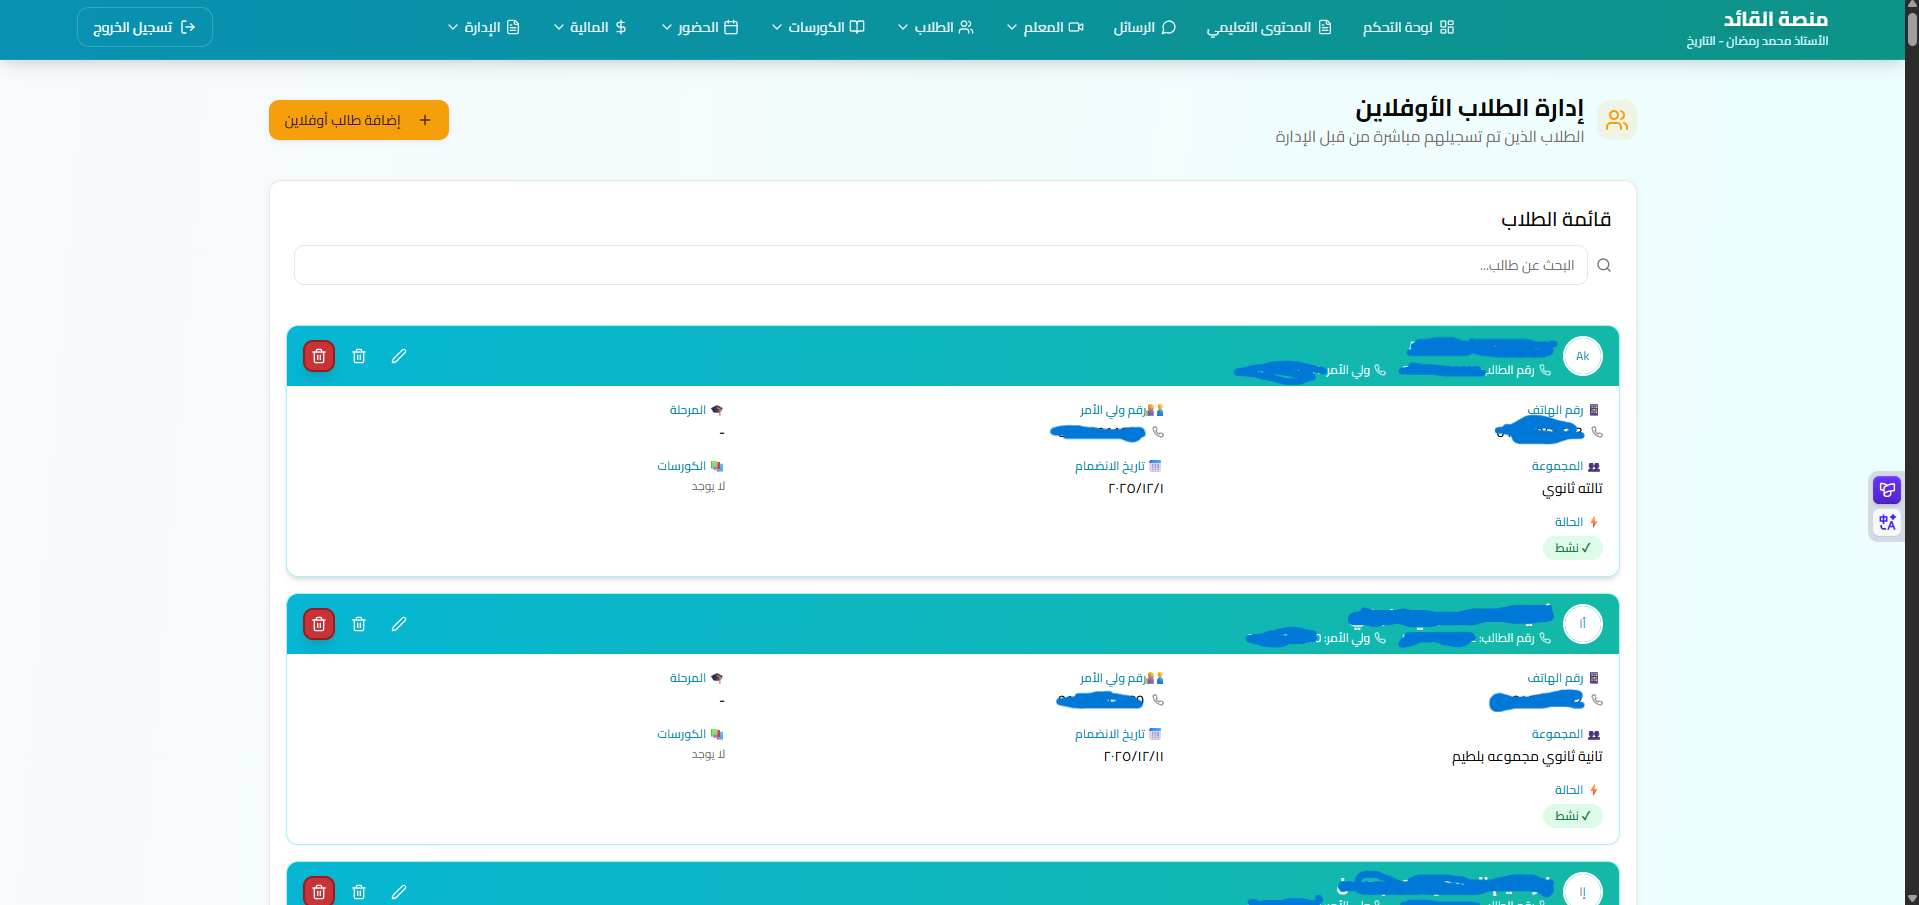Viewport: 1919px width, 905px height.
Task: Expand the الإدارة dropdown menu
Action: [484, 27]
